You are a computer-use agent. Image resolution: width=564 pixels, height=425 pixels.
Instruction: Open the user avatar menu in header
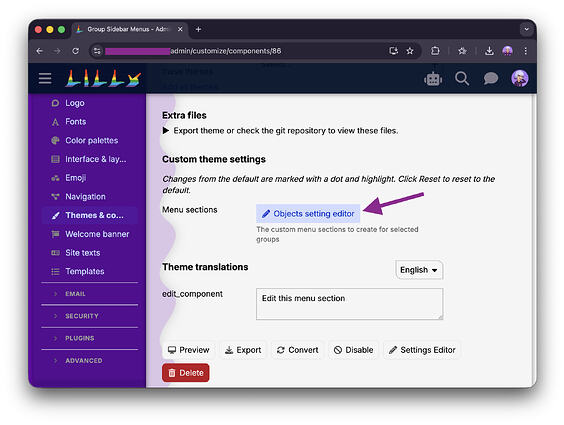click(520, 78)
